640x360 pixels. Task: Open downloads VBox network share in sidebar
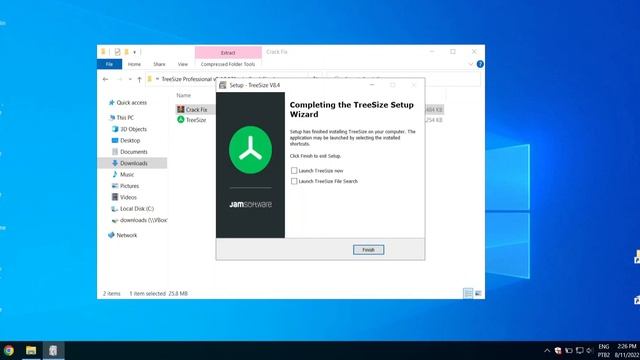pos(143,220)
